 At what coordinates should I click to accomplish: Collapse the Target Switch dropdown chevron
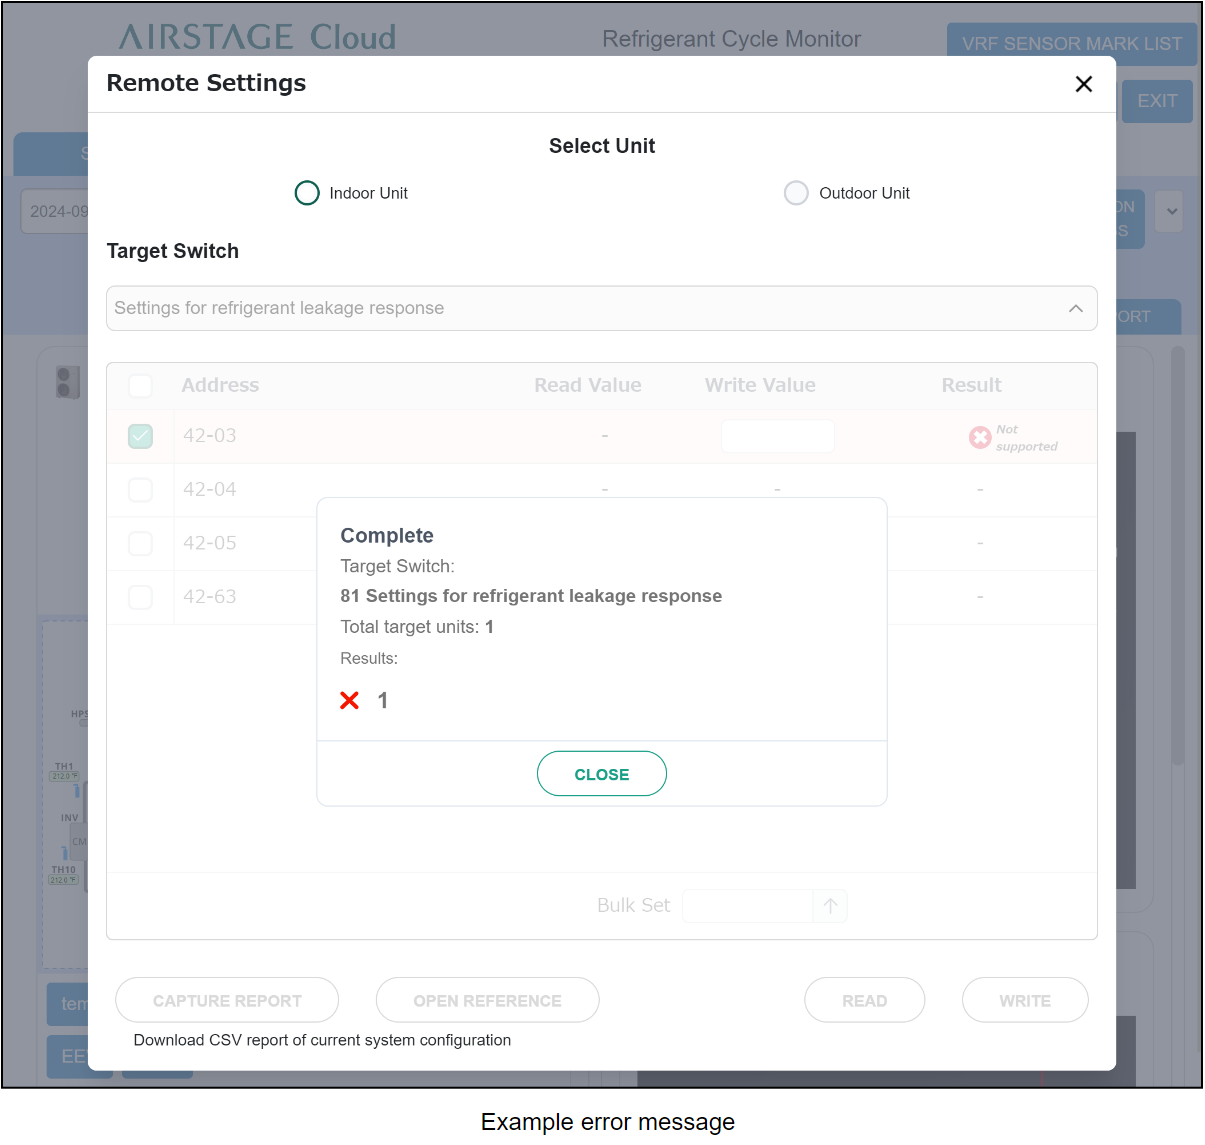(x=1075, y=308)
